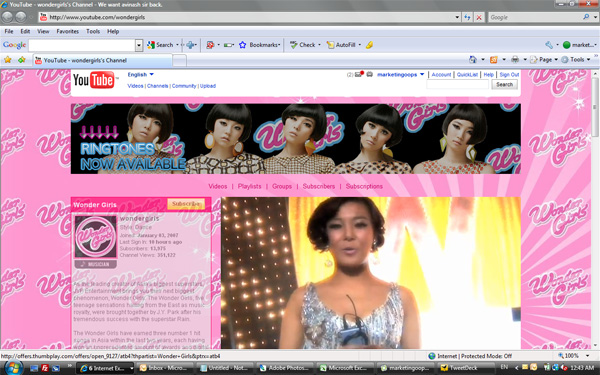
Task: Open the channel Subscribers link
Action: [319, 186]
